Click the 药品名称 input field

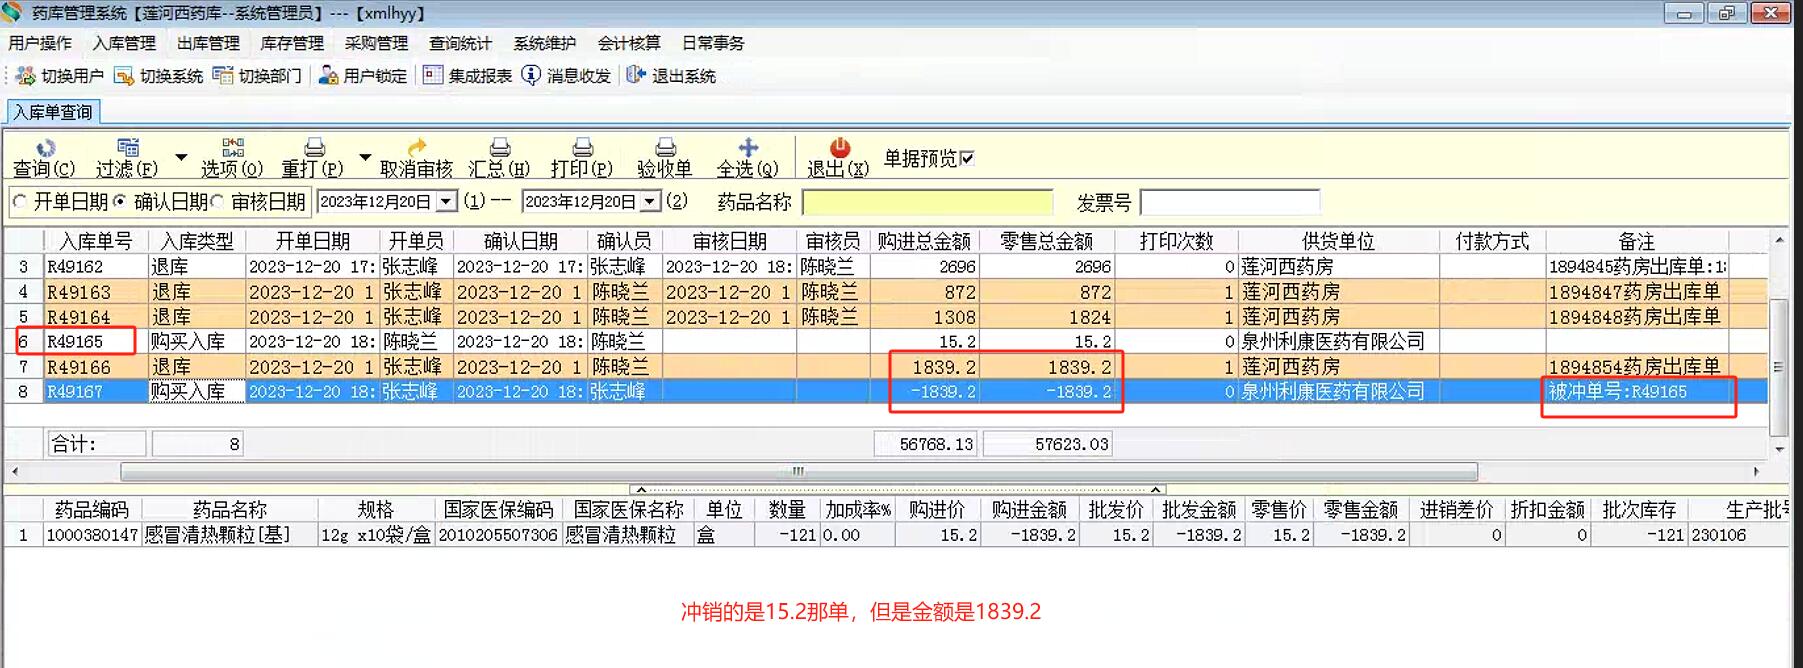pyautogui.click(x=927, y=203)
